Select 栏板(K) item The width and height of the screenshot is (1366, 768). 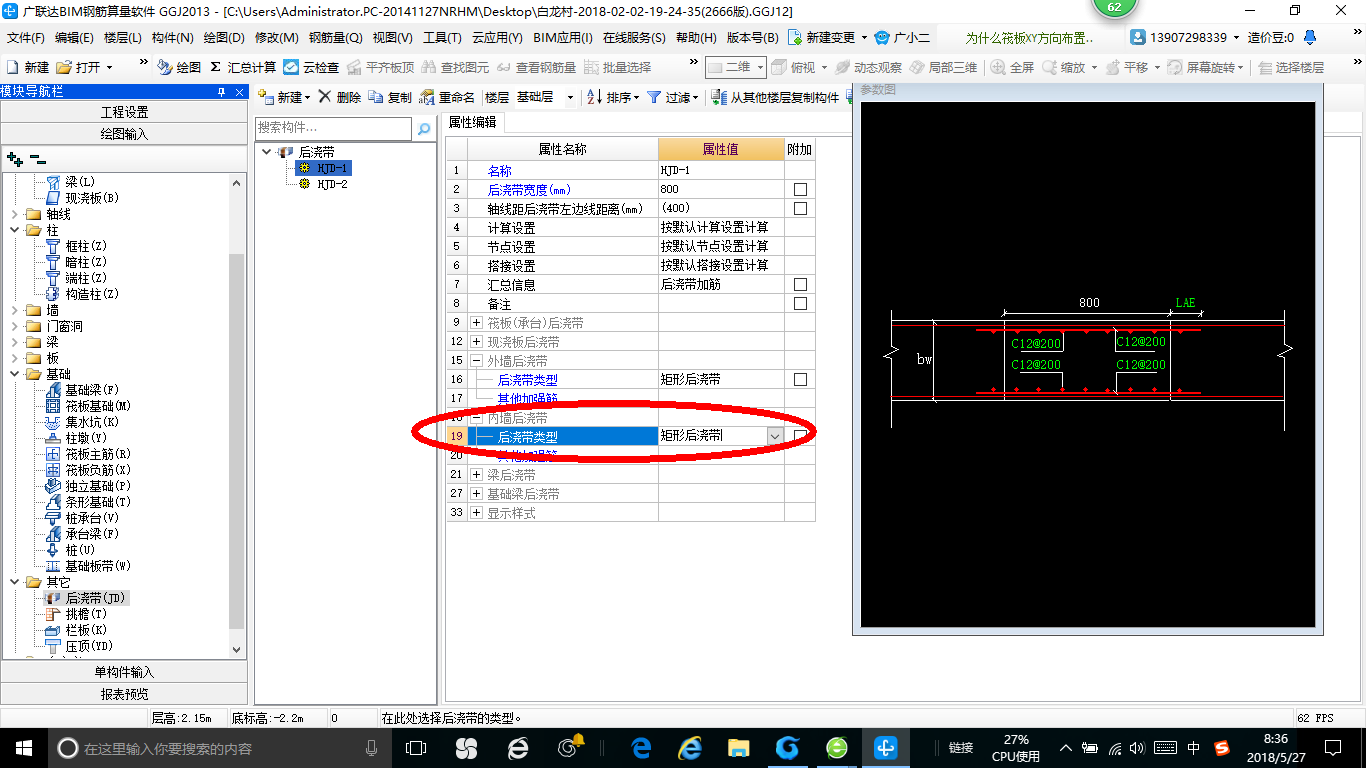tap(76, 630)
